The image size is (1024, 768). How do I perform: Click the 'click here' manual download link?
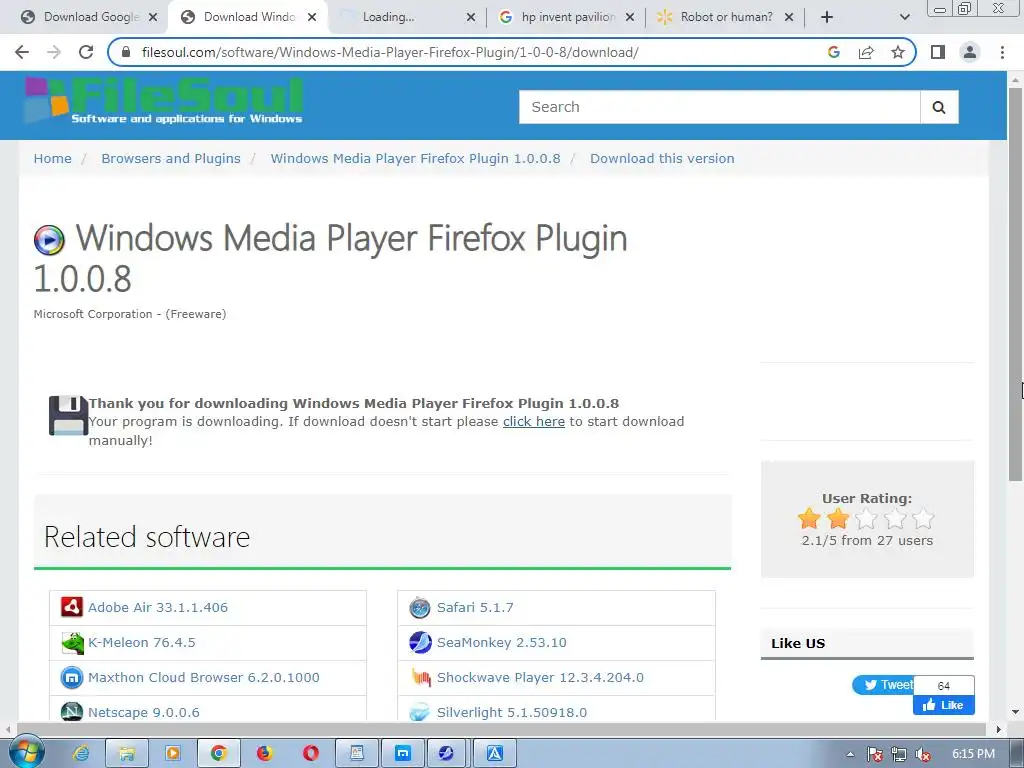(x=534, y=422)
